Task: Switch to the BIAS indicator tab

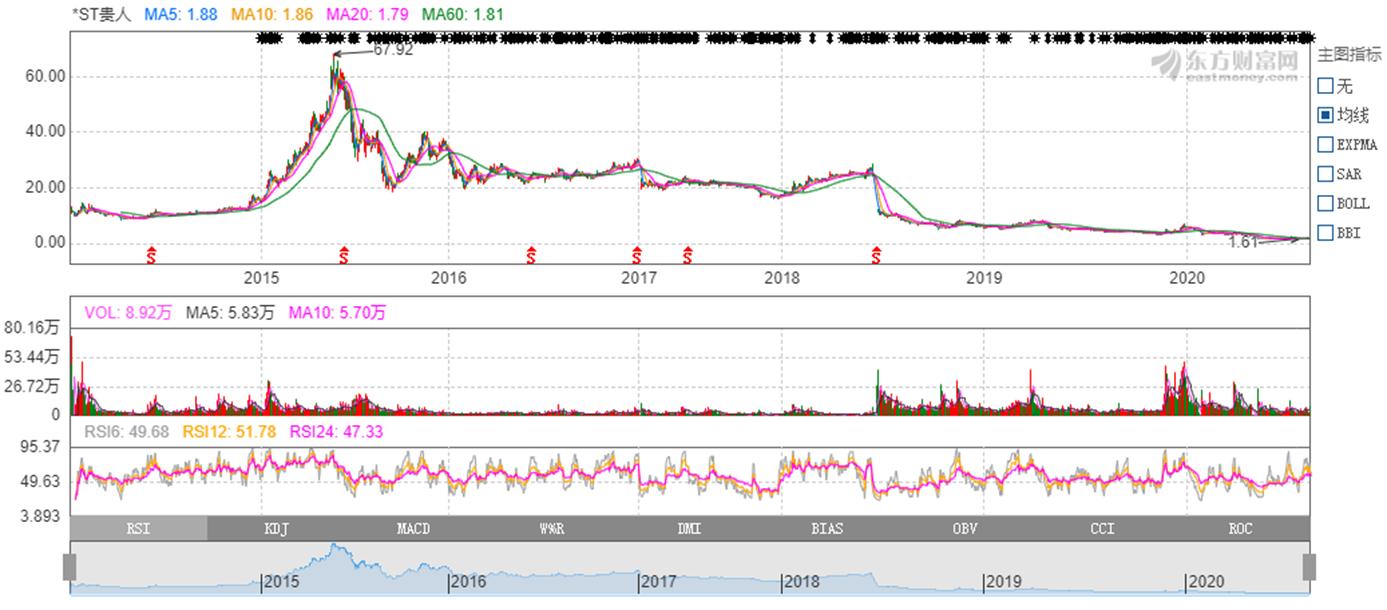Action: click(827, 528)
